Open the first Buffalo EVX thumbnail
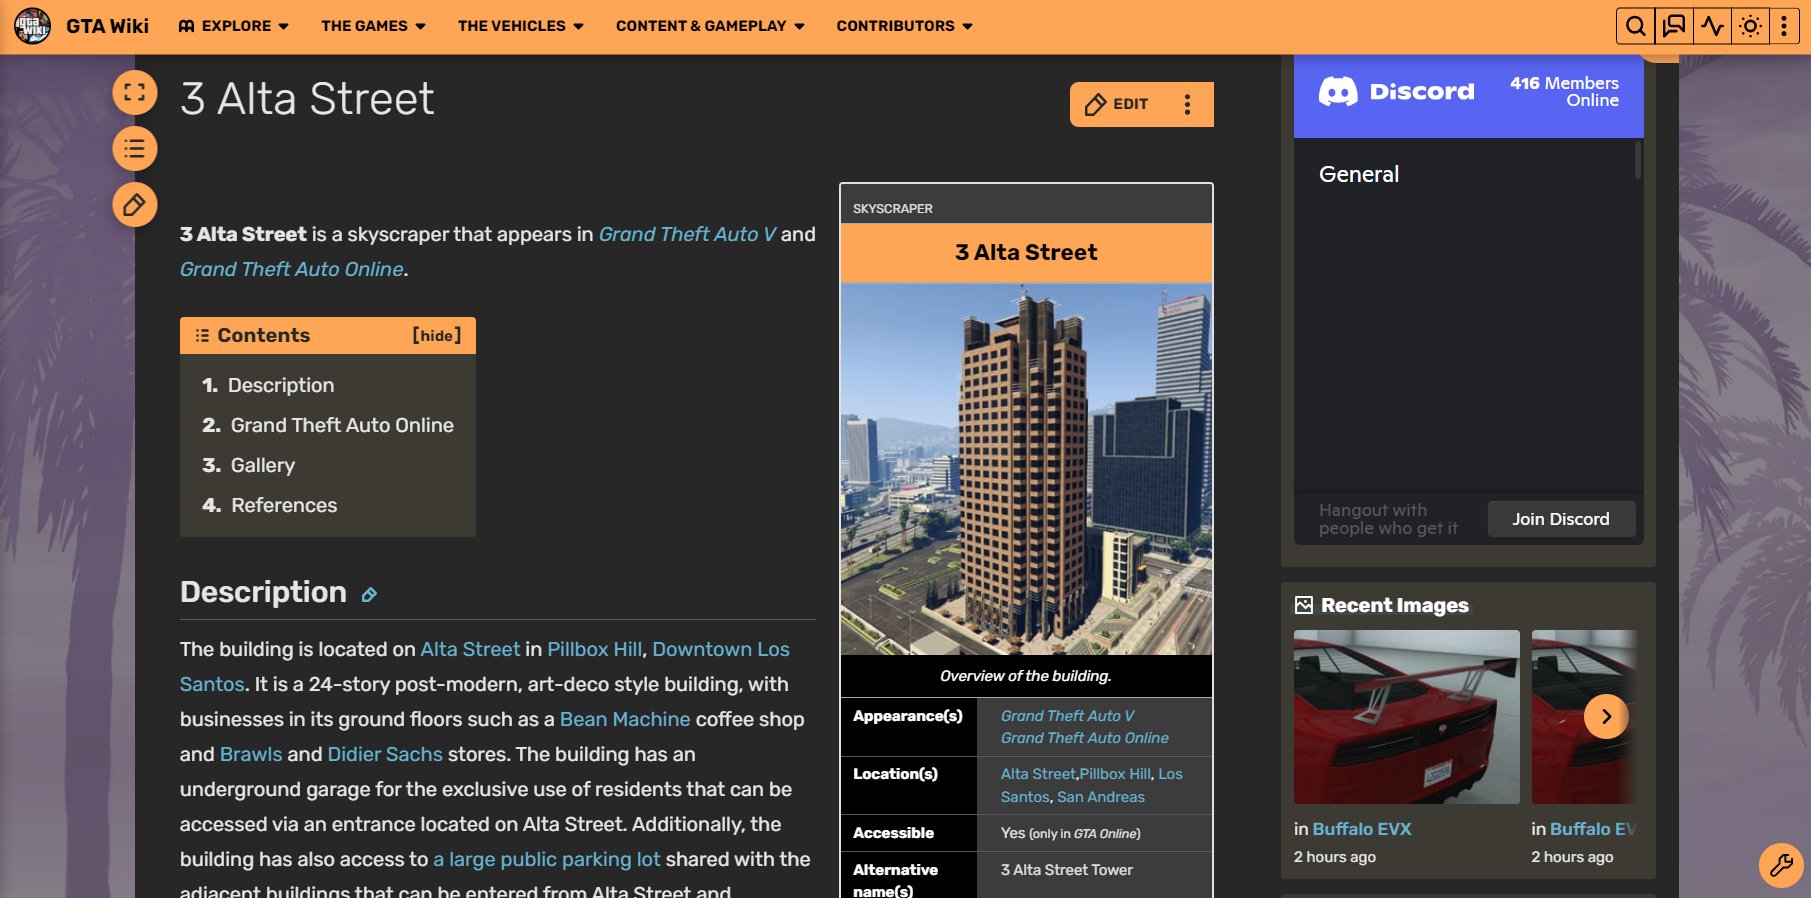The image size is (1811, 898). 1407,717
